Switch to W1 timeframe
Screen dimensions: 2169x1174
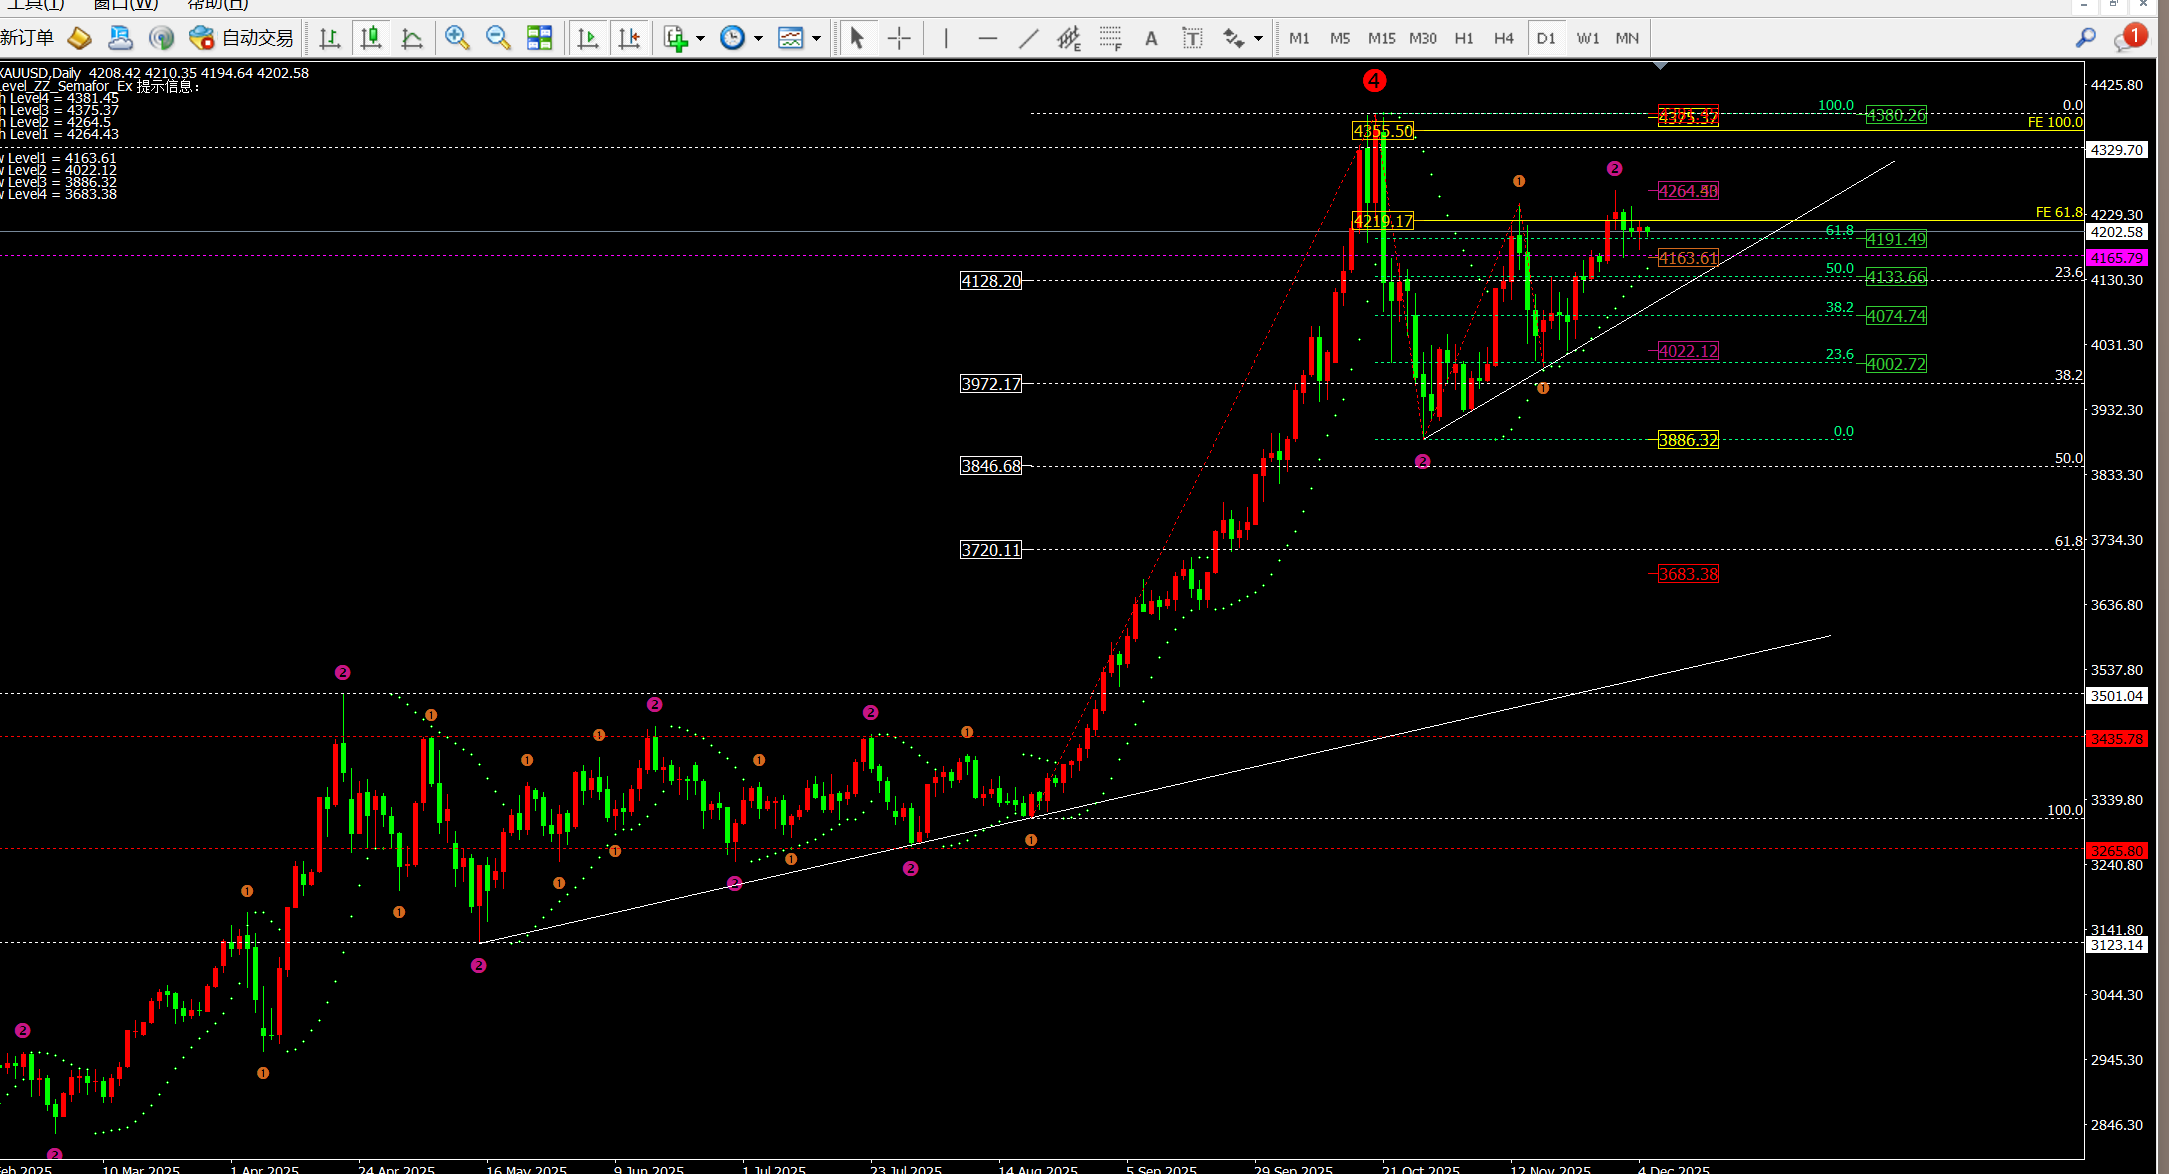click(1587, 38)
